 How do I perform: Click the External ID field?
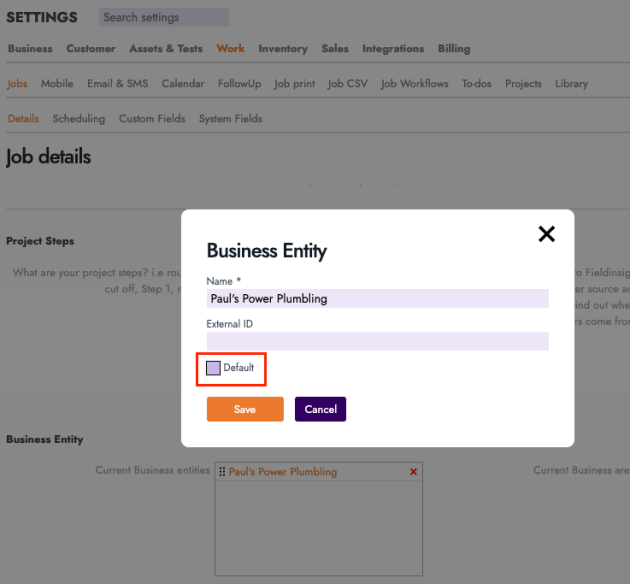pyautogui.click(x=377, y=341)
